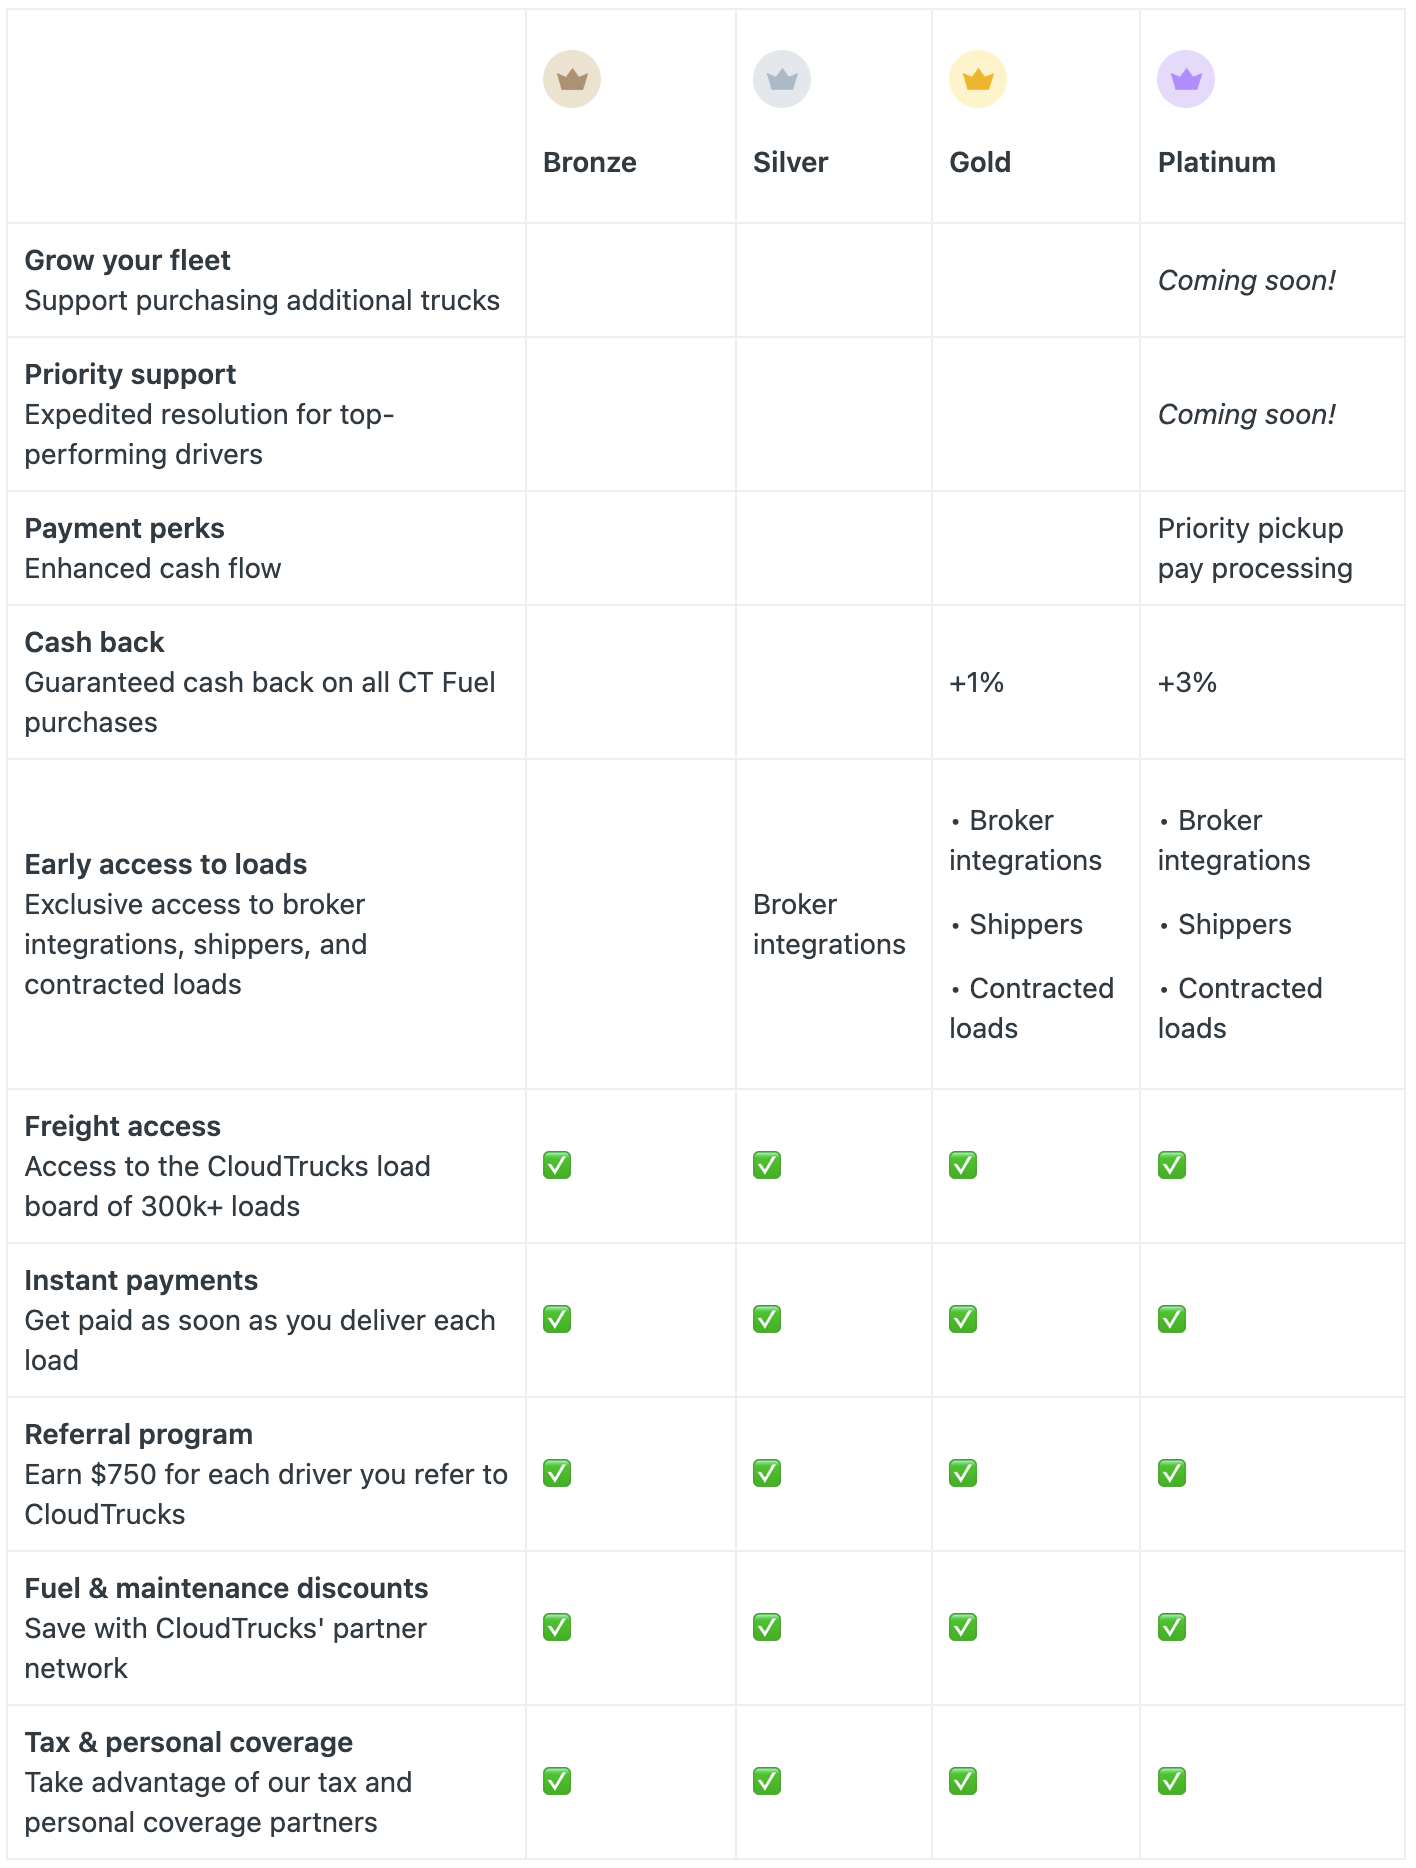Viewport: 1416px width, 1868px height.
Task: Click Bronze checkmark for Tax & personal coverage
Action: coord(557,1781)
